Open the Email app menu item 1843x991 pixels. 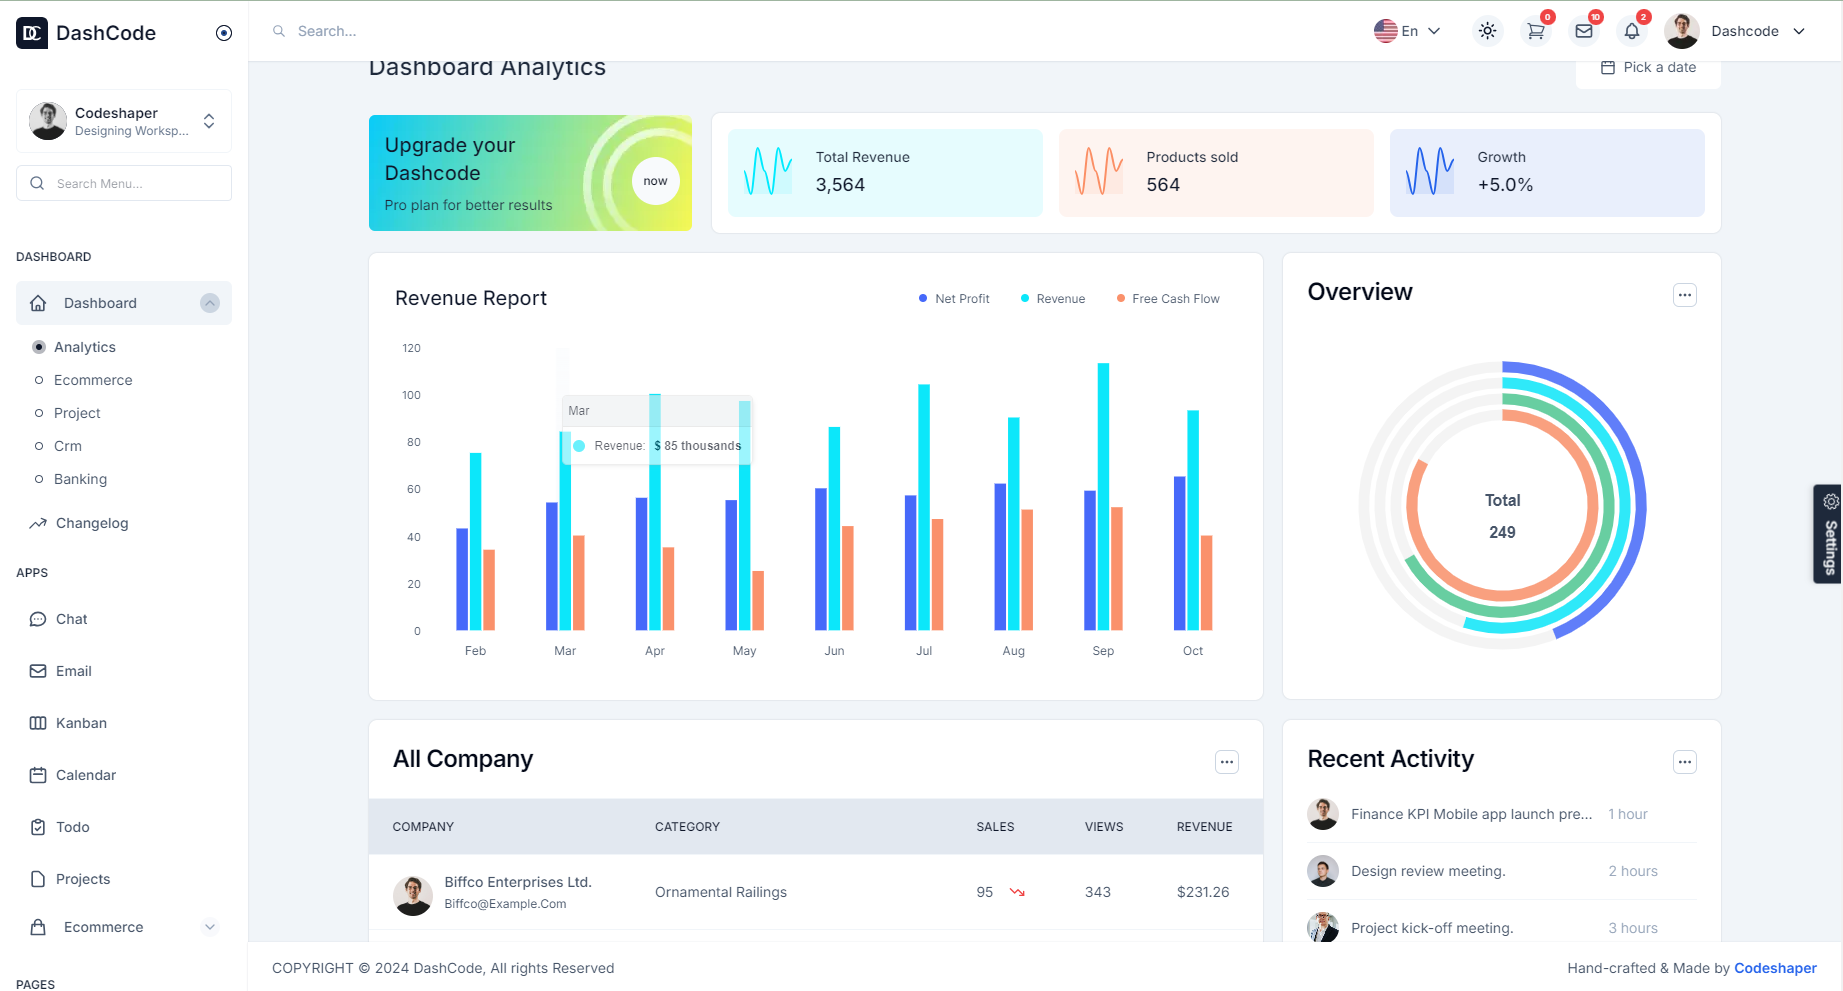click(74, 671)
